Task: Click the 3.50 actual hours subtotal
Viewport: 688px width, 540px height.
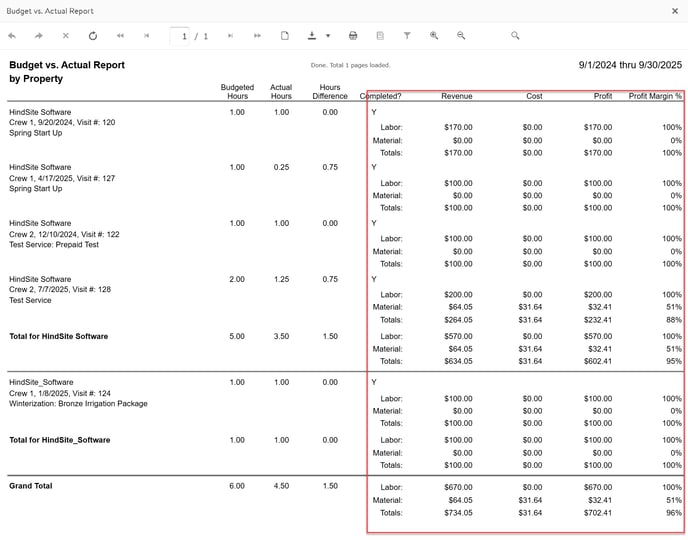Action: pyautogui.click(x=281, y=336)
